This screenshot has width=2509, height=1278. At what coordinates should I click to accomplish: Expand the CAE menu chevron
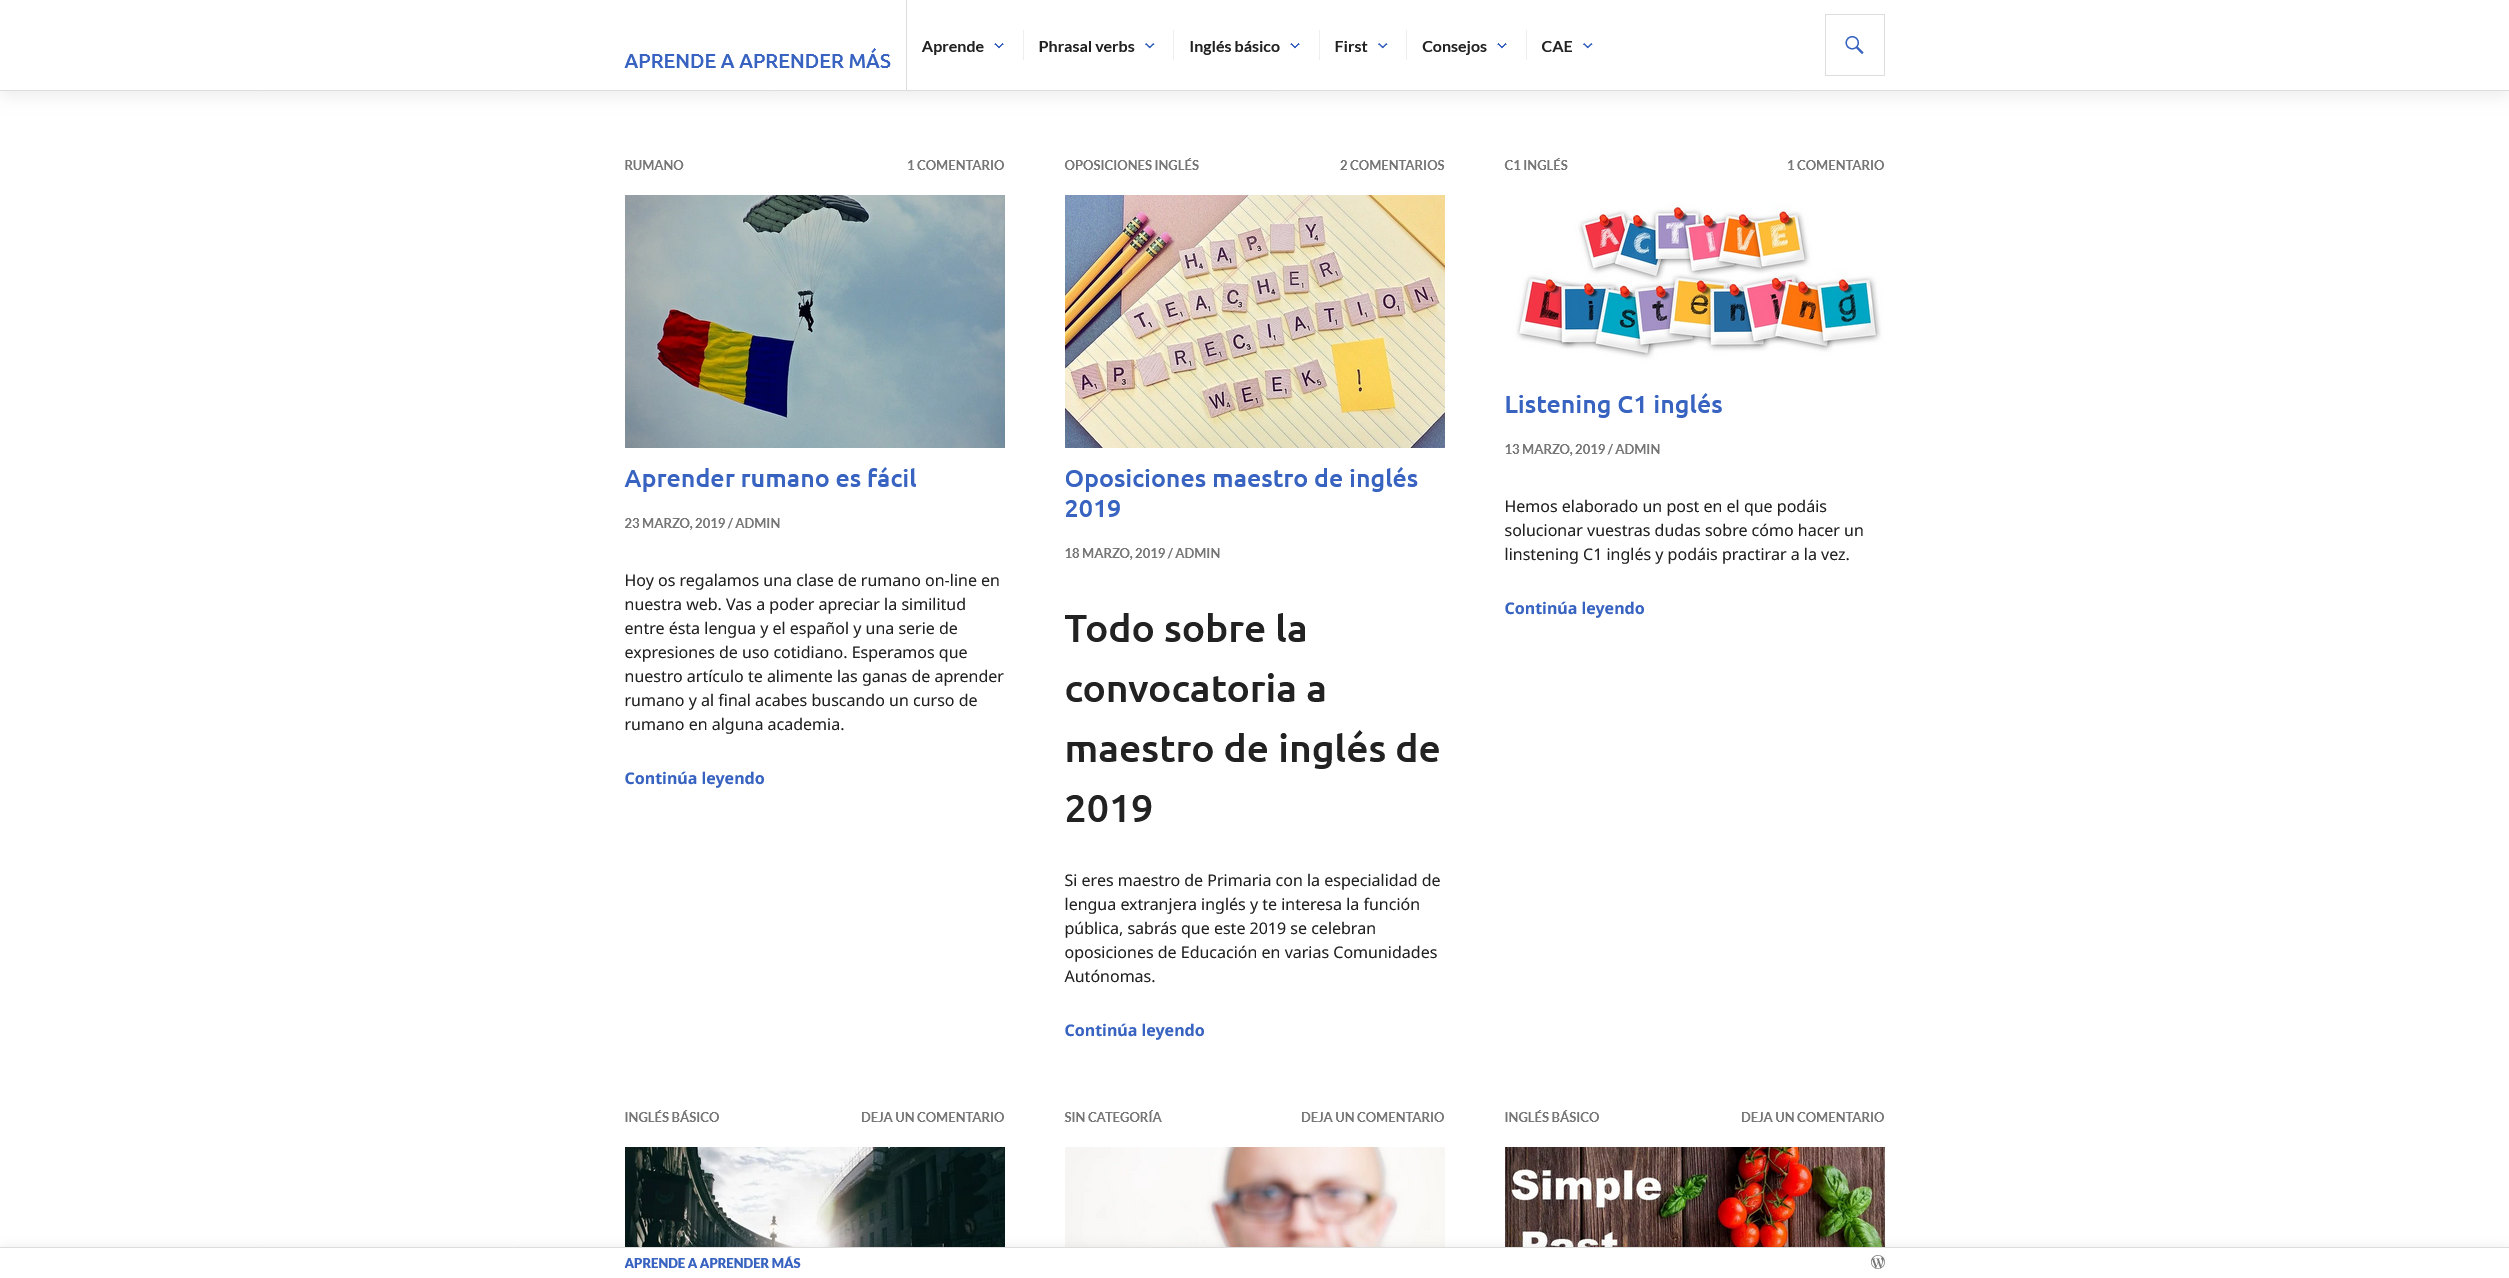tap(1587, 46)
